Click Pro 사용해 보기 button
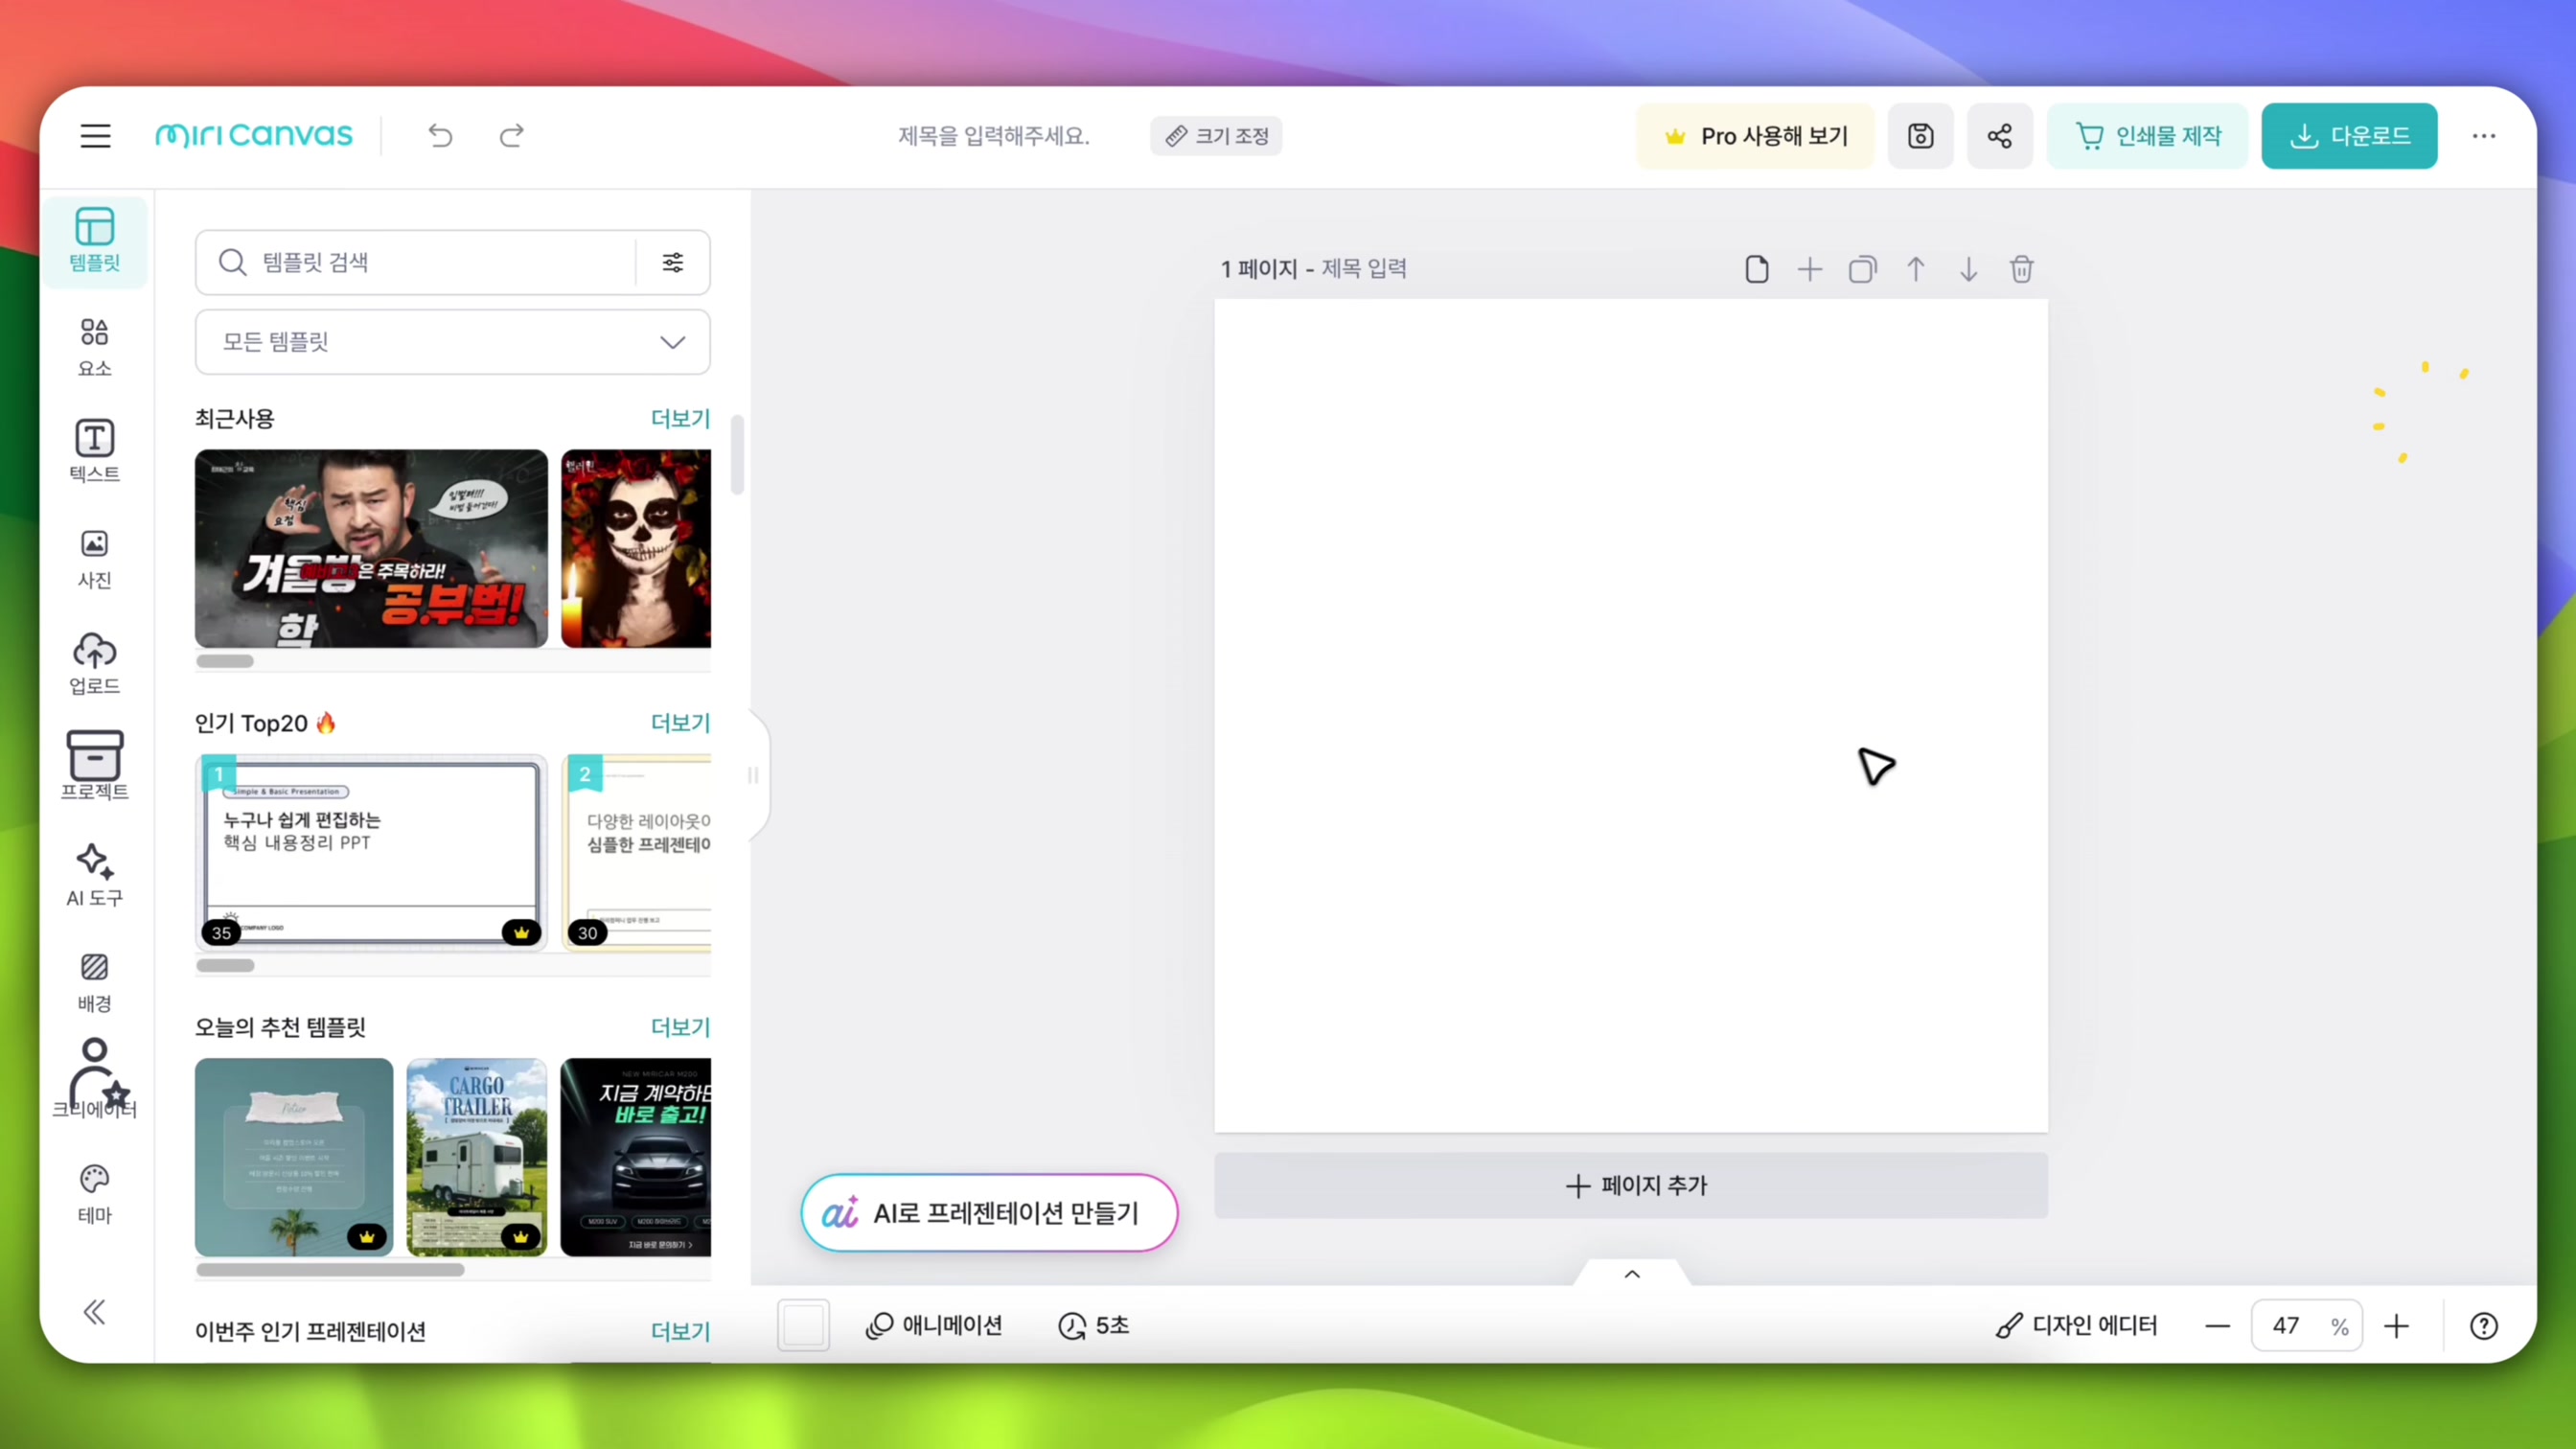The image size is (2576, 1449). point(1755,136)
